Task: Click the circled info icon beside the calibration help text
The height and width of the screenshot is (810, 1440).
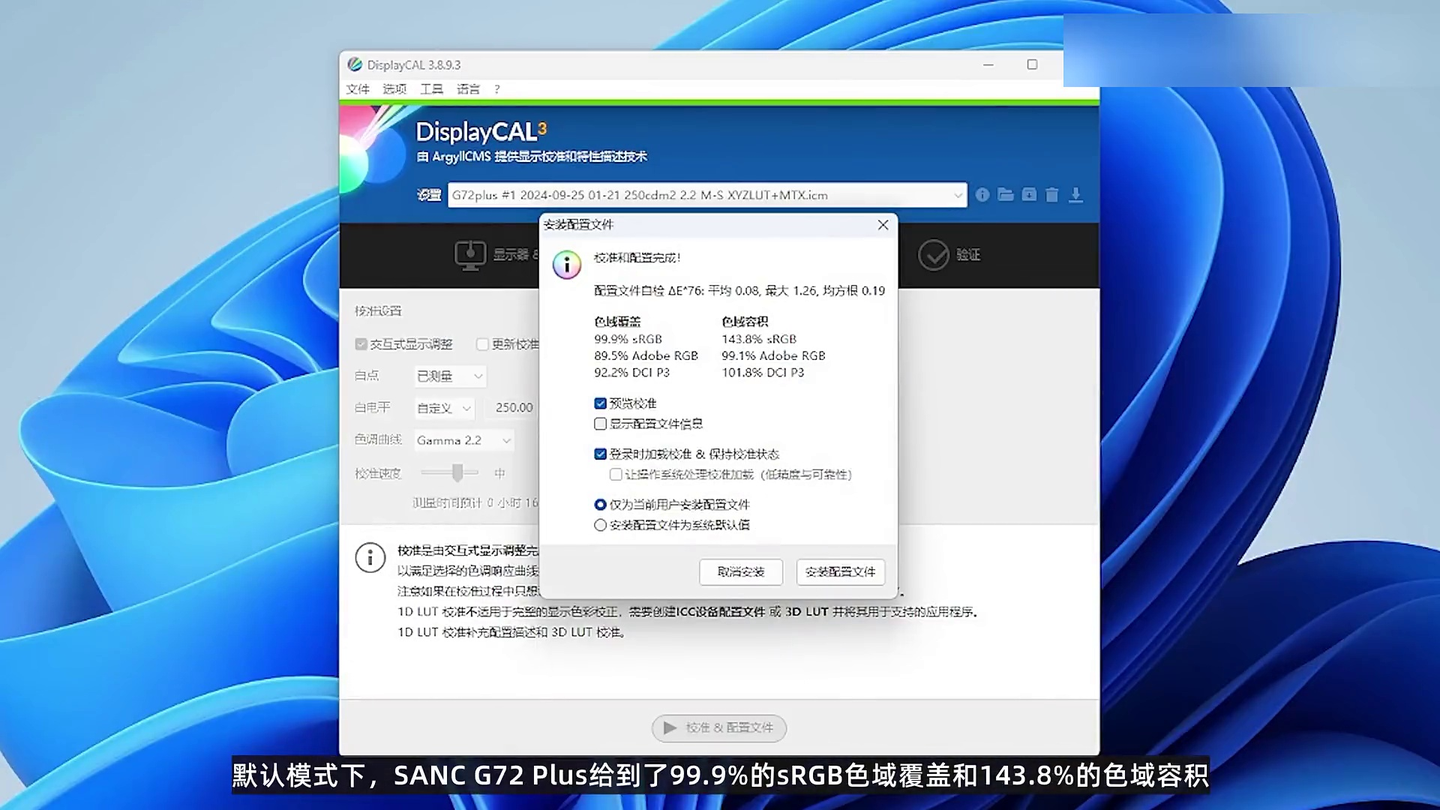Action: point(370,558)
